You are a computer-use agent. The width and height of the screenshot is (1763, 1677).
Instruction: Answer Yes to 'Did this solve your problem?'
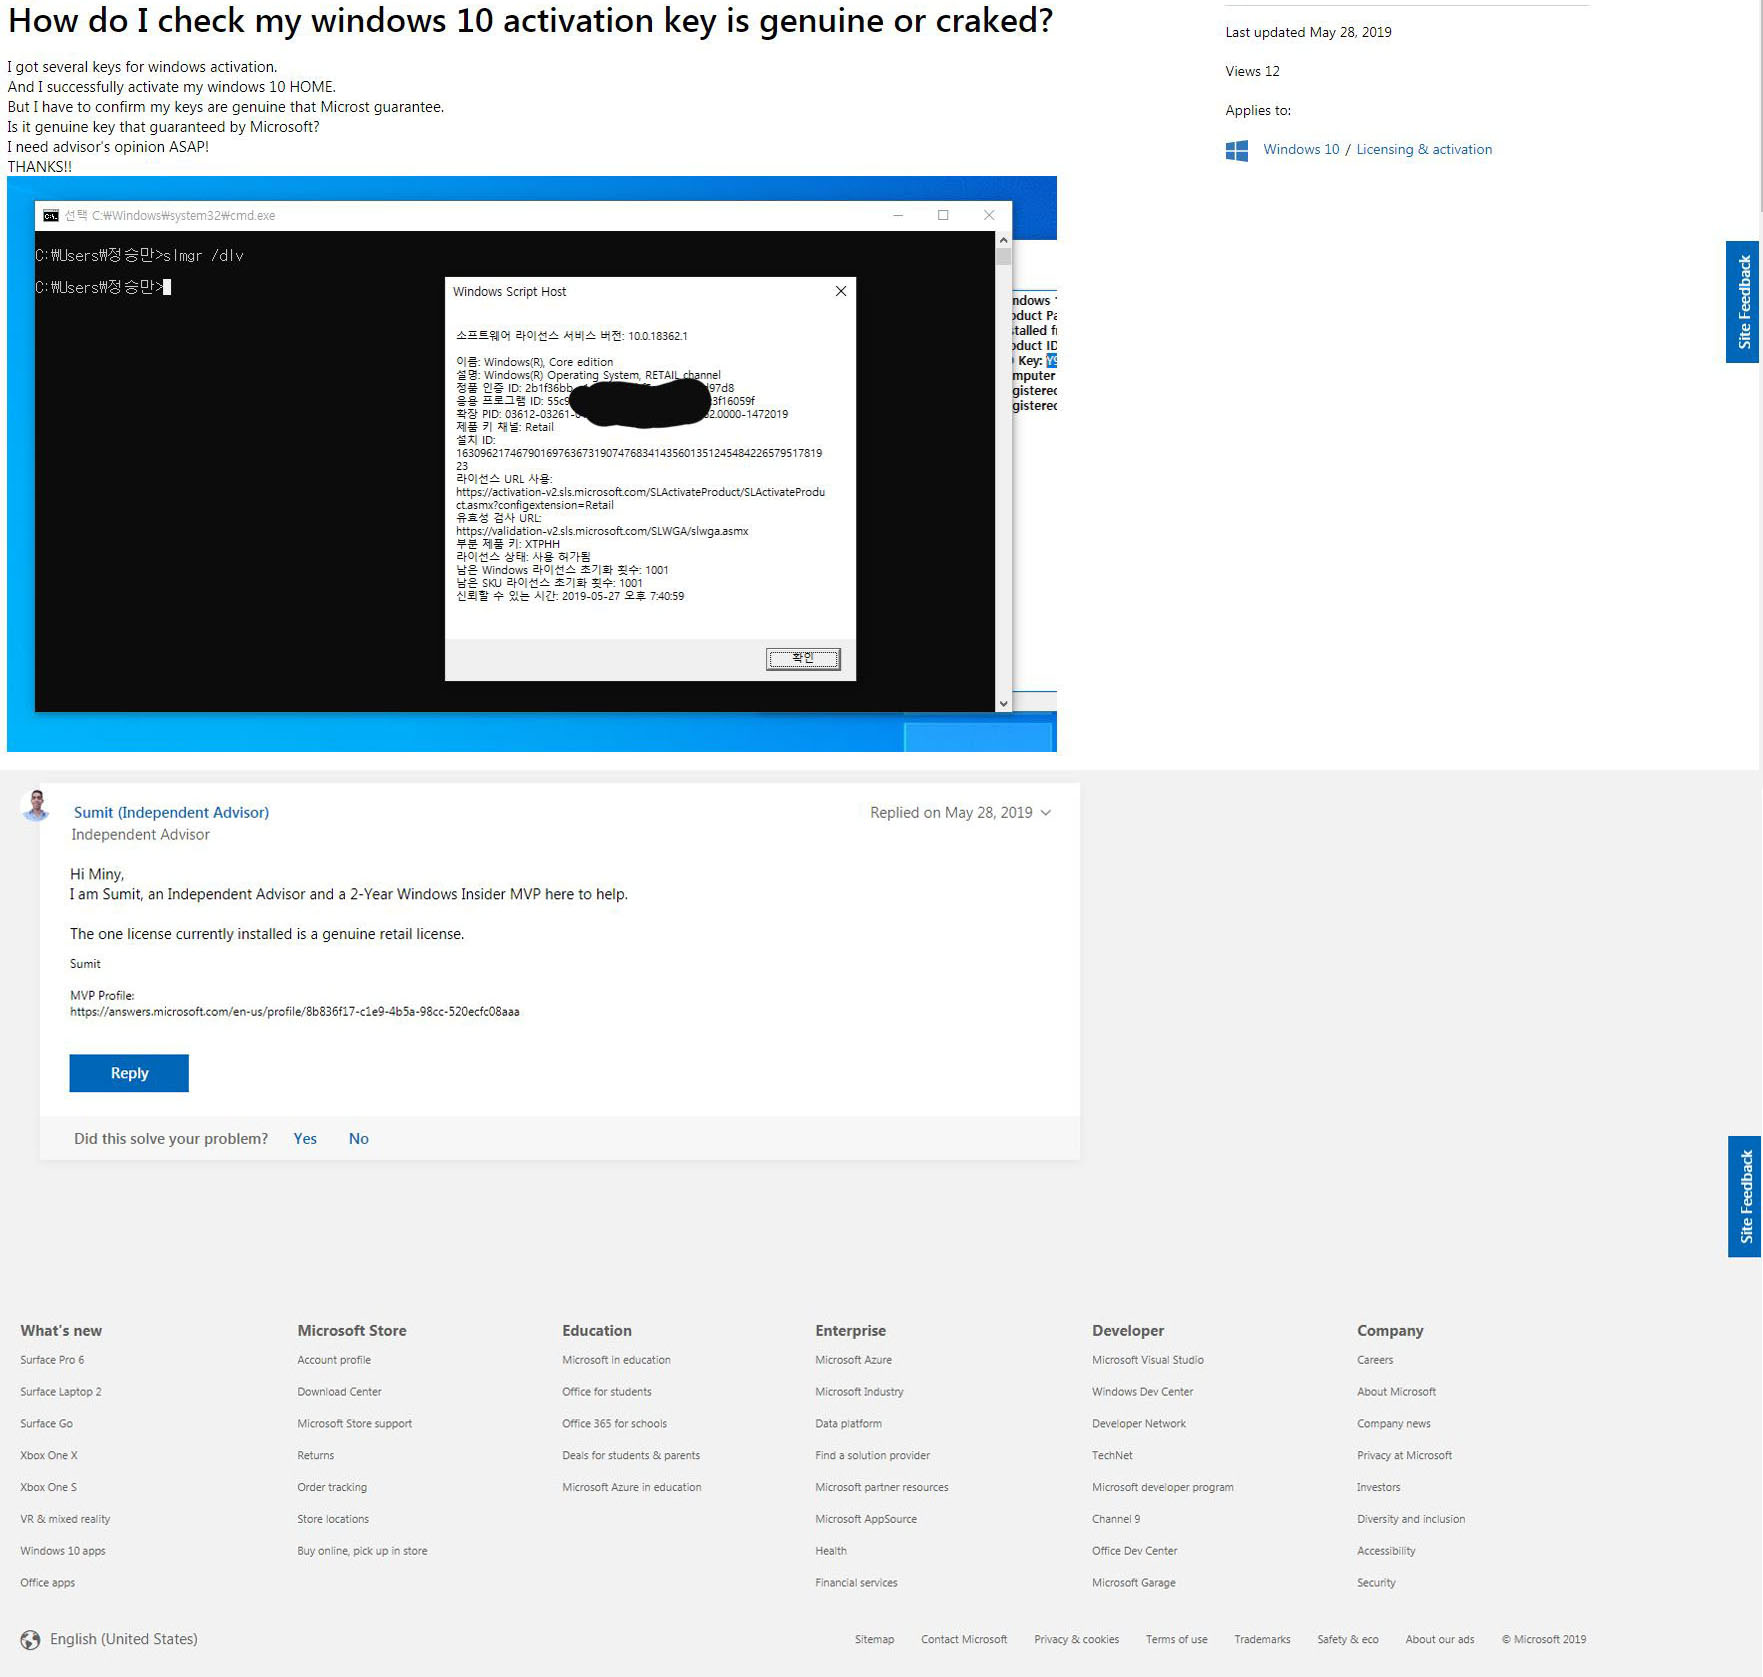[305, 1139]
